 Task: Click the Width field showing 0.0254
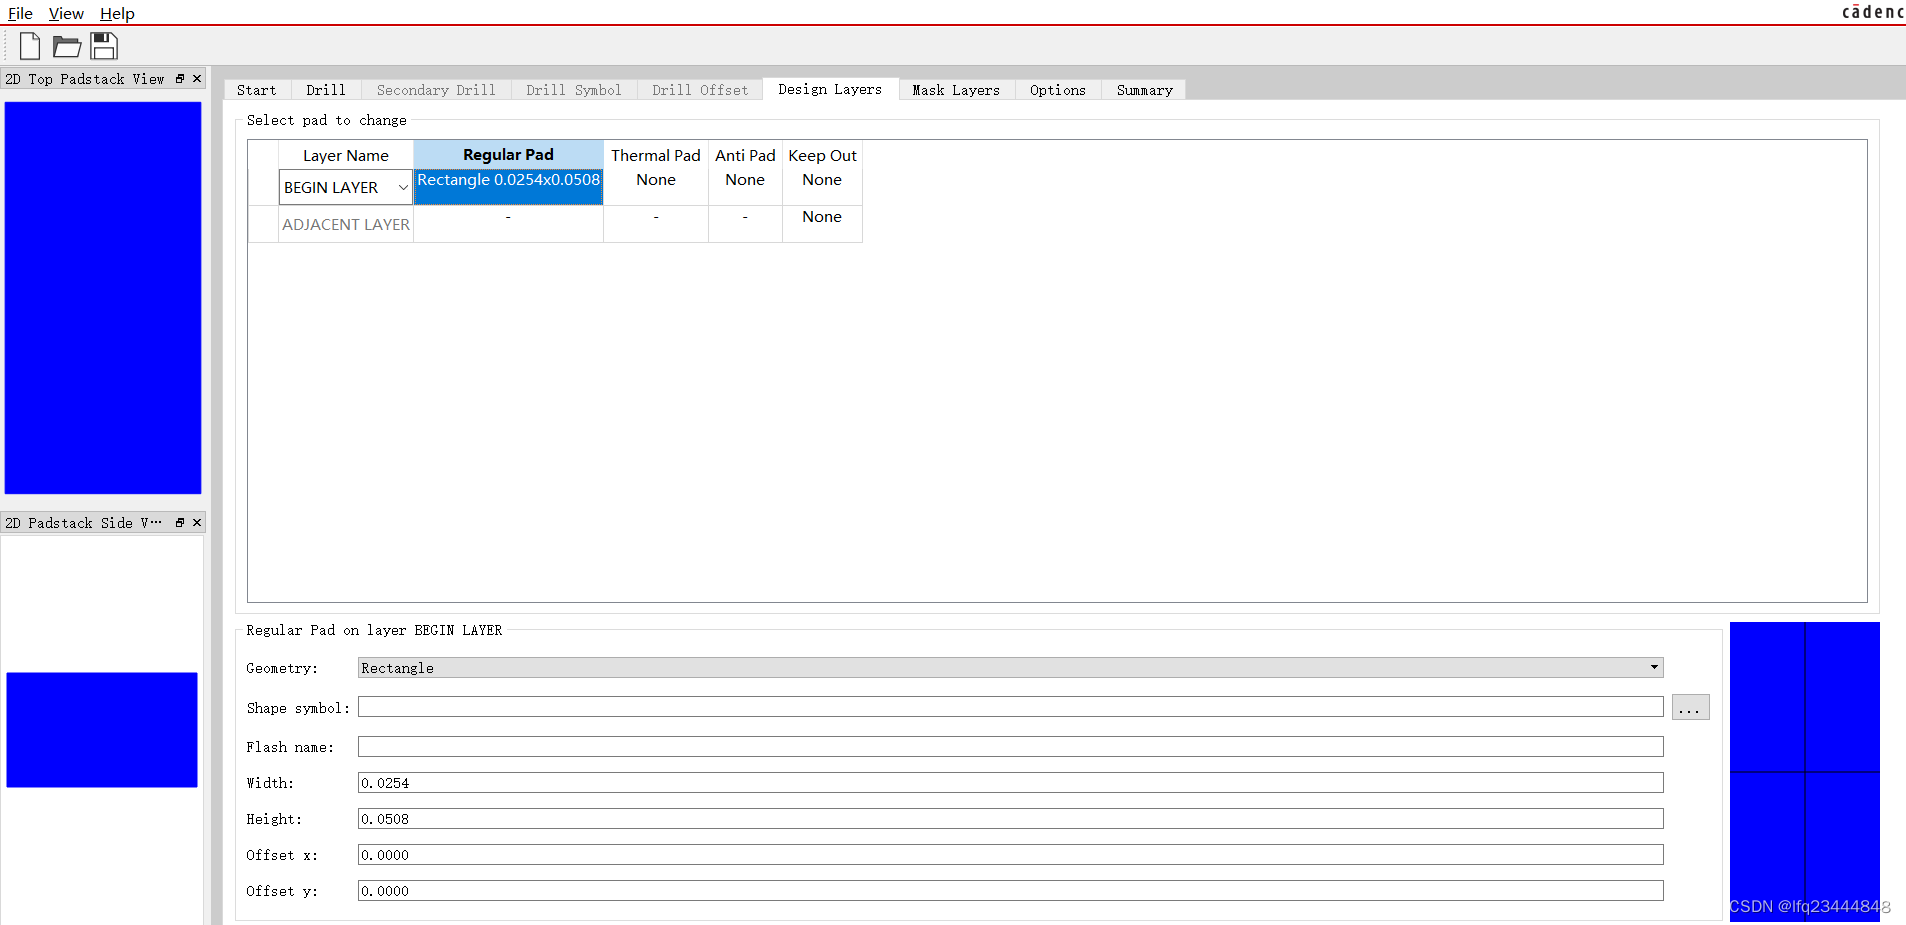click(1011, 782)
